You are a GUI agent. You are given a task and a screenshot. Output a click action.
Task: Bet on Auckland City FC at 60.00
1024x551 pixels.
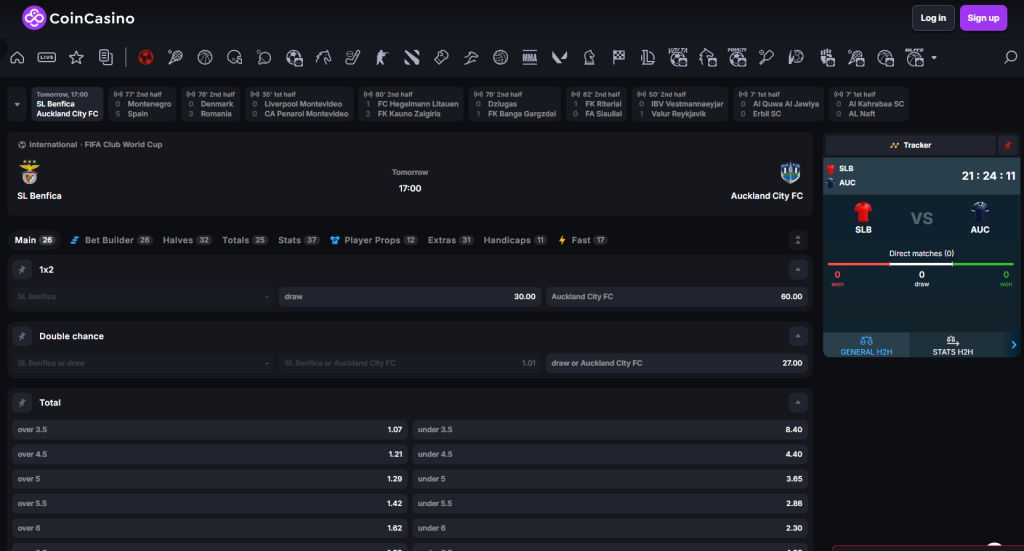tap(677, 296)
